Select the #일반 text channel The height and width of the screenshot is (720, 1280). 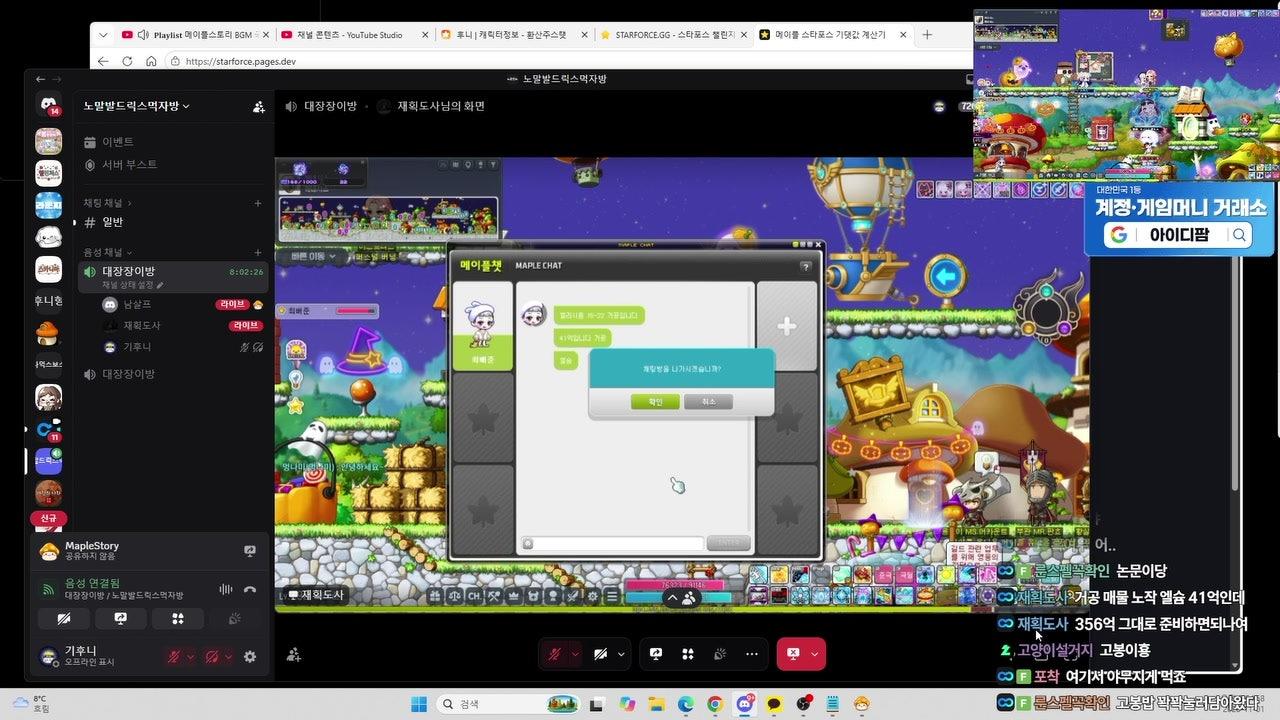(x=173, y=222)
